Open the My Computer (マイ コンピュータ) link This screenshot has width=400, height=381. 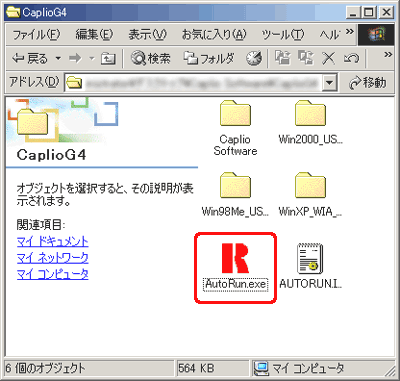point(52,274)
